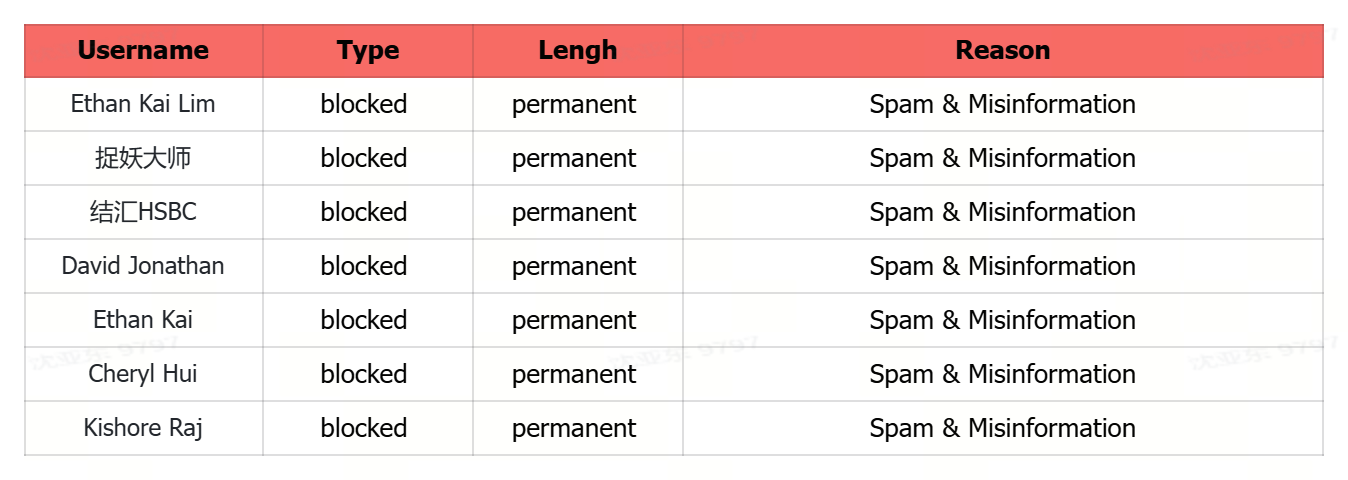Viewport: 1348px width, 480px height.
Task: Click the blocked cell in Ethan Kai Lim row
Action: (364, 104)
